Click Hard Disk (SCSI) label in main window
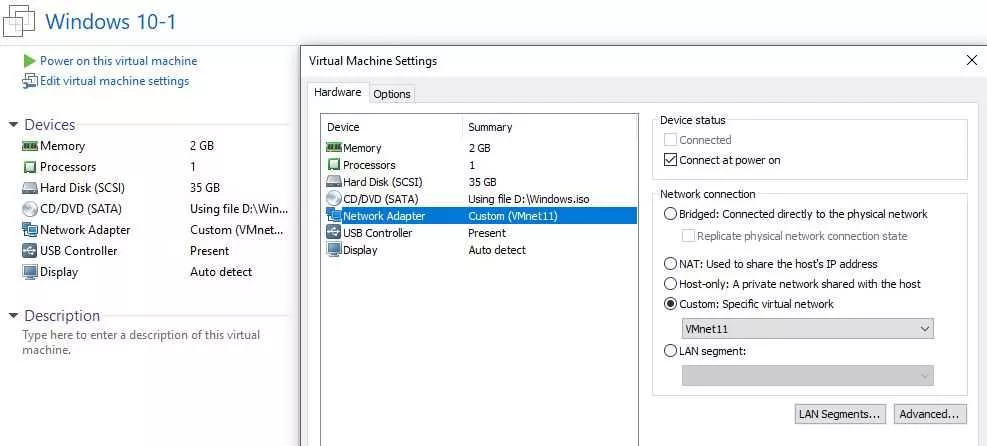987x446 pixels. 81,188
